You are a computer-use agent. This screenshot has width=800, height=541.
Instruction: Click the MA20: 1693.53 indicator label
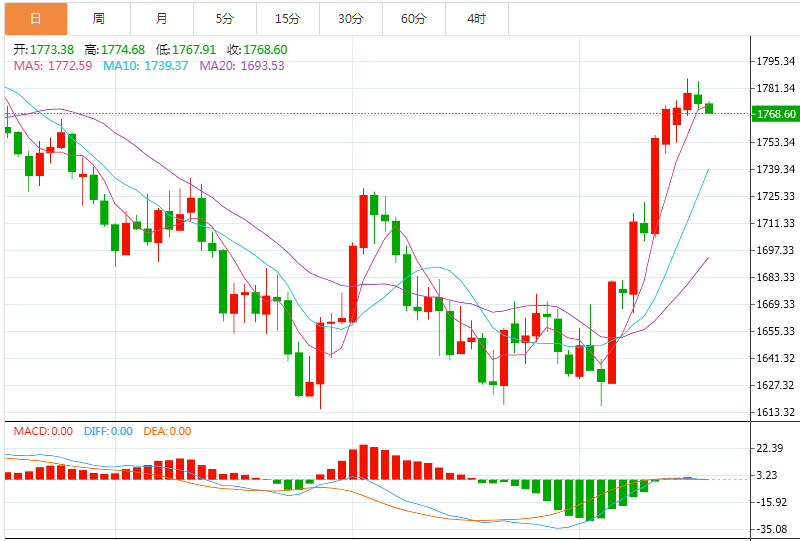(x=242, y=66)
